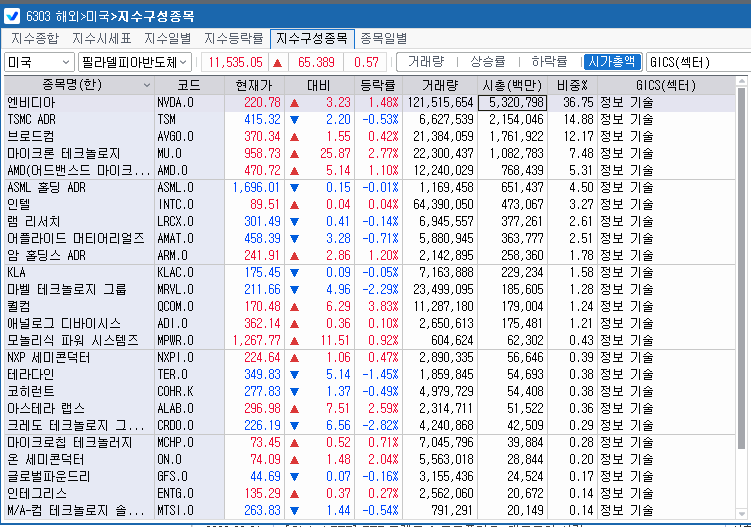Select the 코히런트 row

370,391
